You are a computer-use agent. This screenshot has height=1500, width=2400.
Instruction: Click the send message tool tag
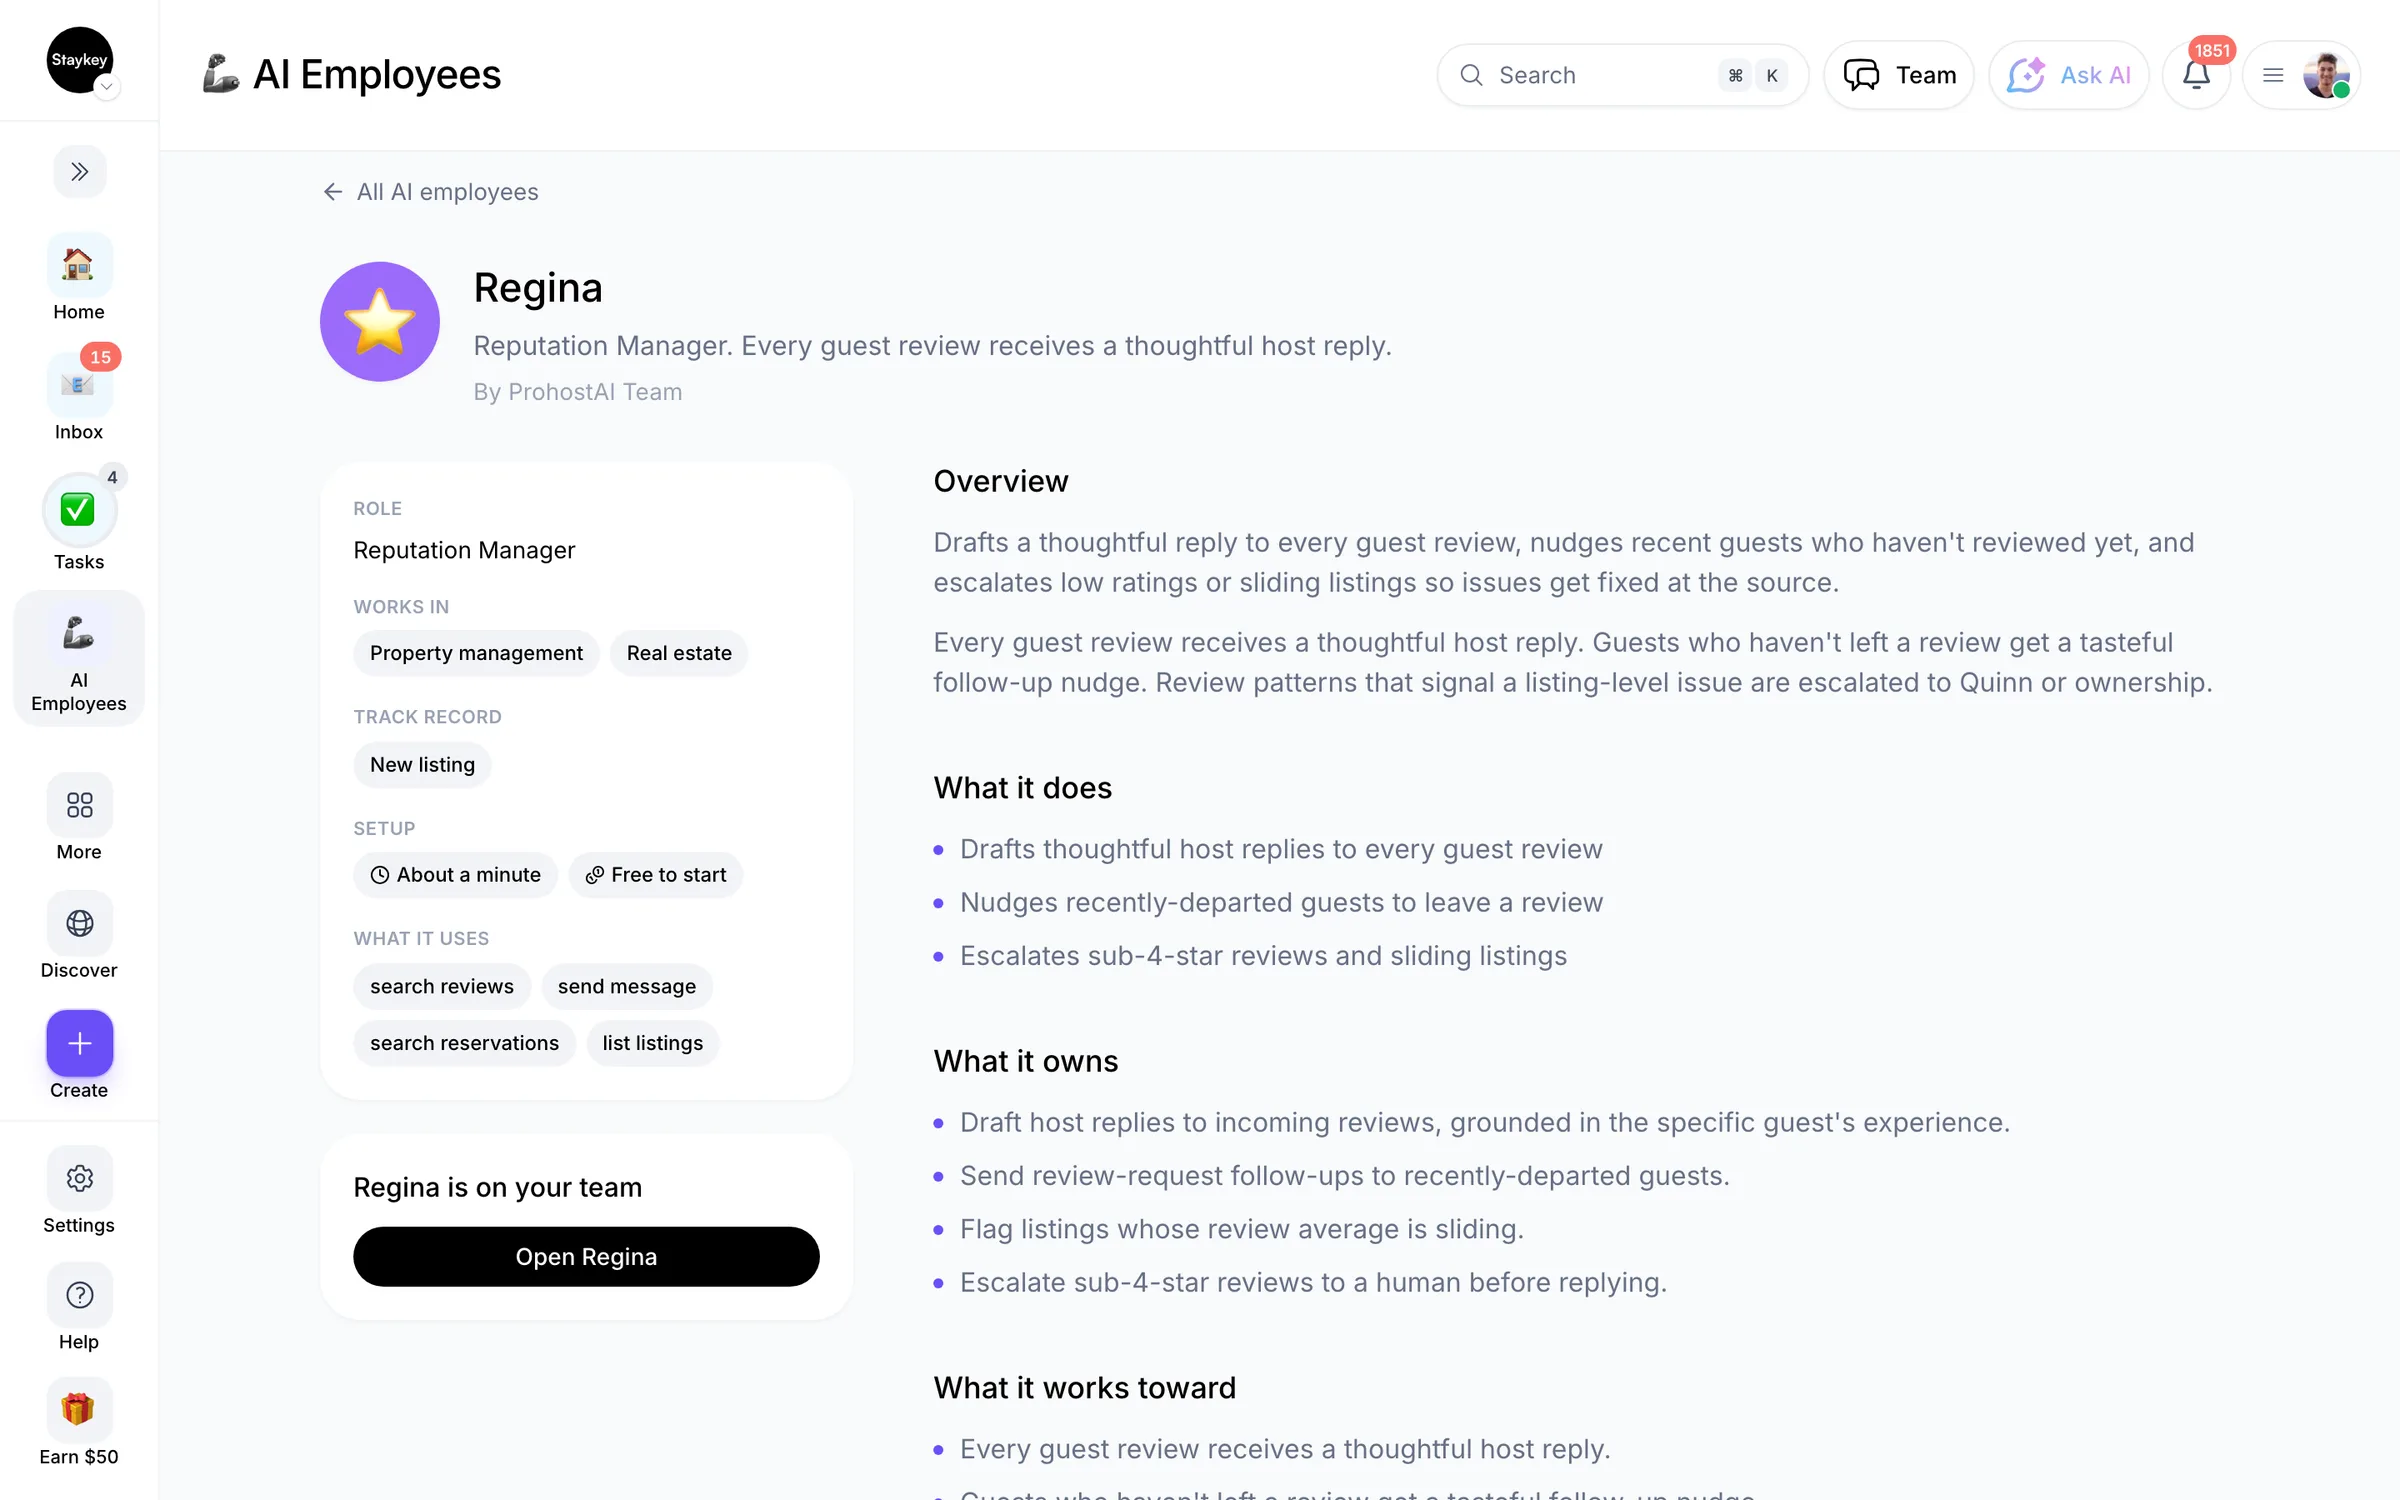click(627, 987)
